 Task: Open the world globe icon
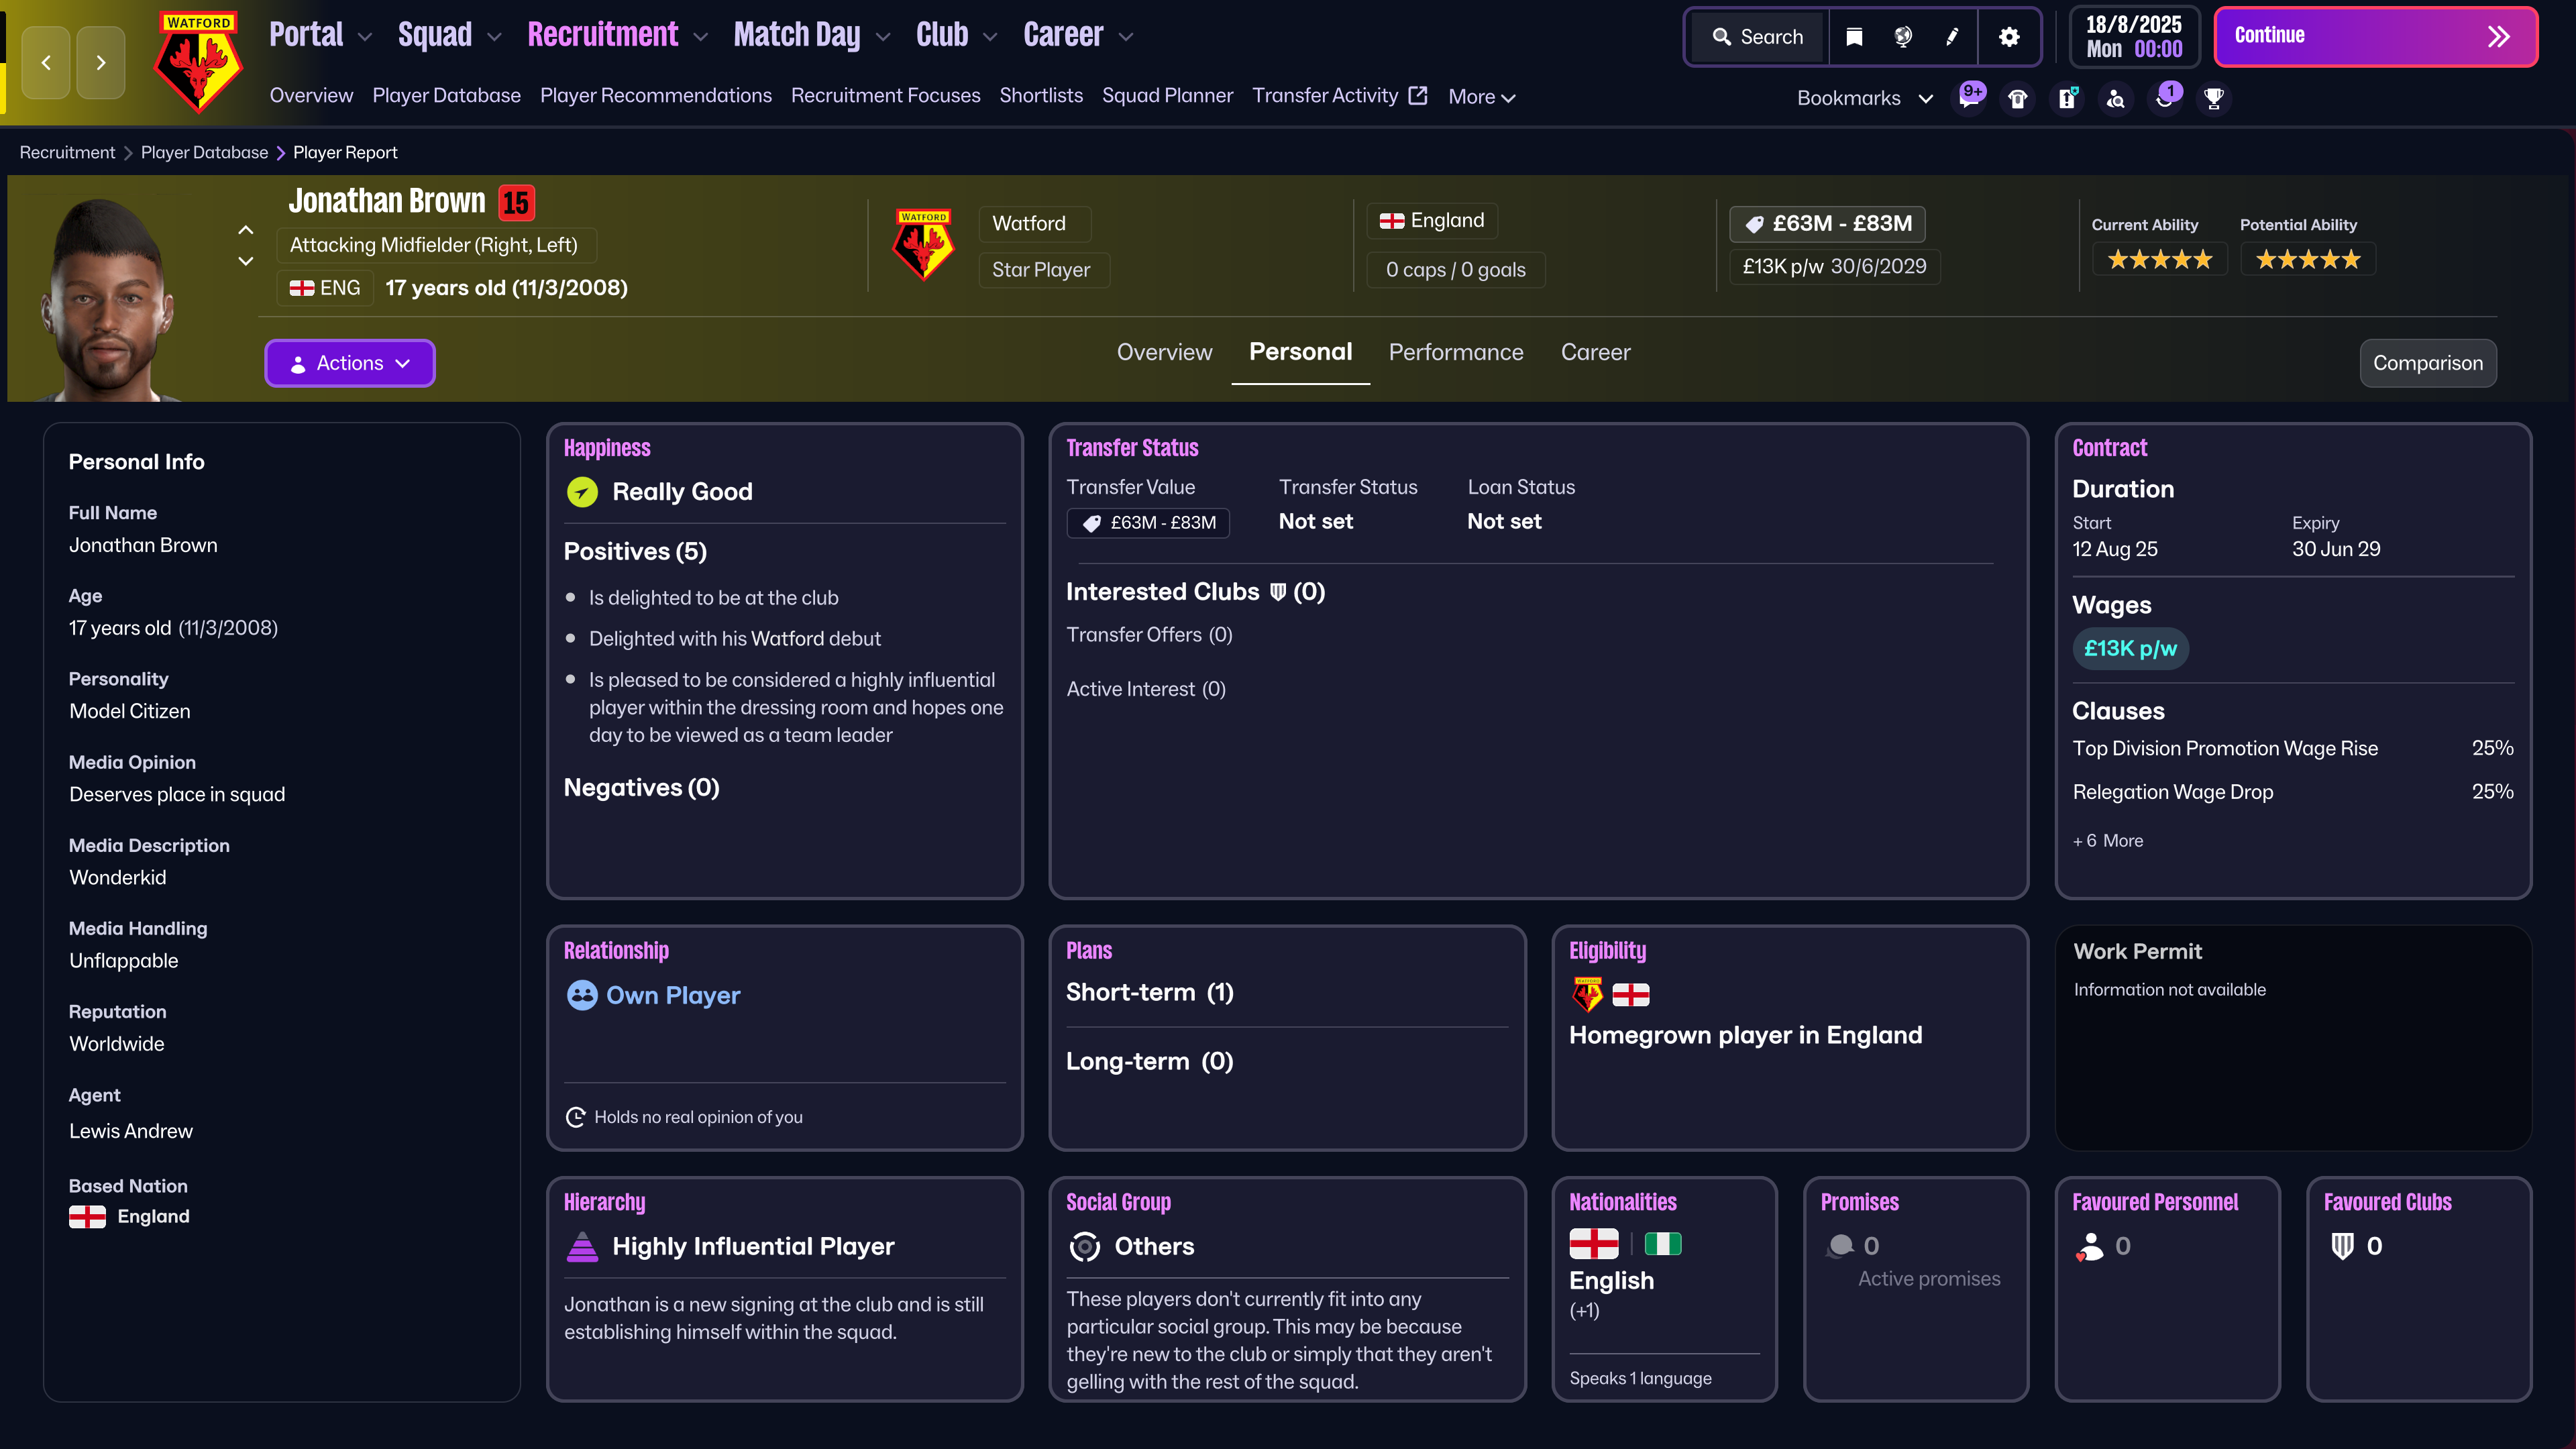pyautogui.click(x=1903, y=37)
